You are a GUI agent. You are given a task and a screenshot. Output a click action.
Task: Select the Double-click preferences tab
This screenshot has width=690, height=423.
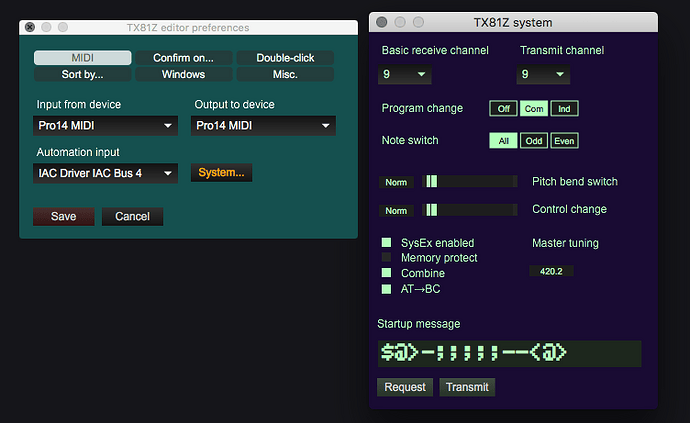285,58
